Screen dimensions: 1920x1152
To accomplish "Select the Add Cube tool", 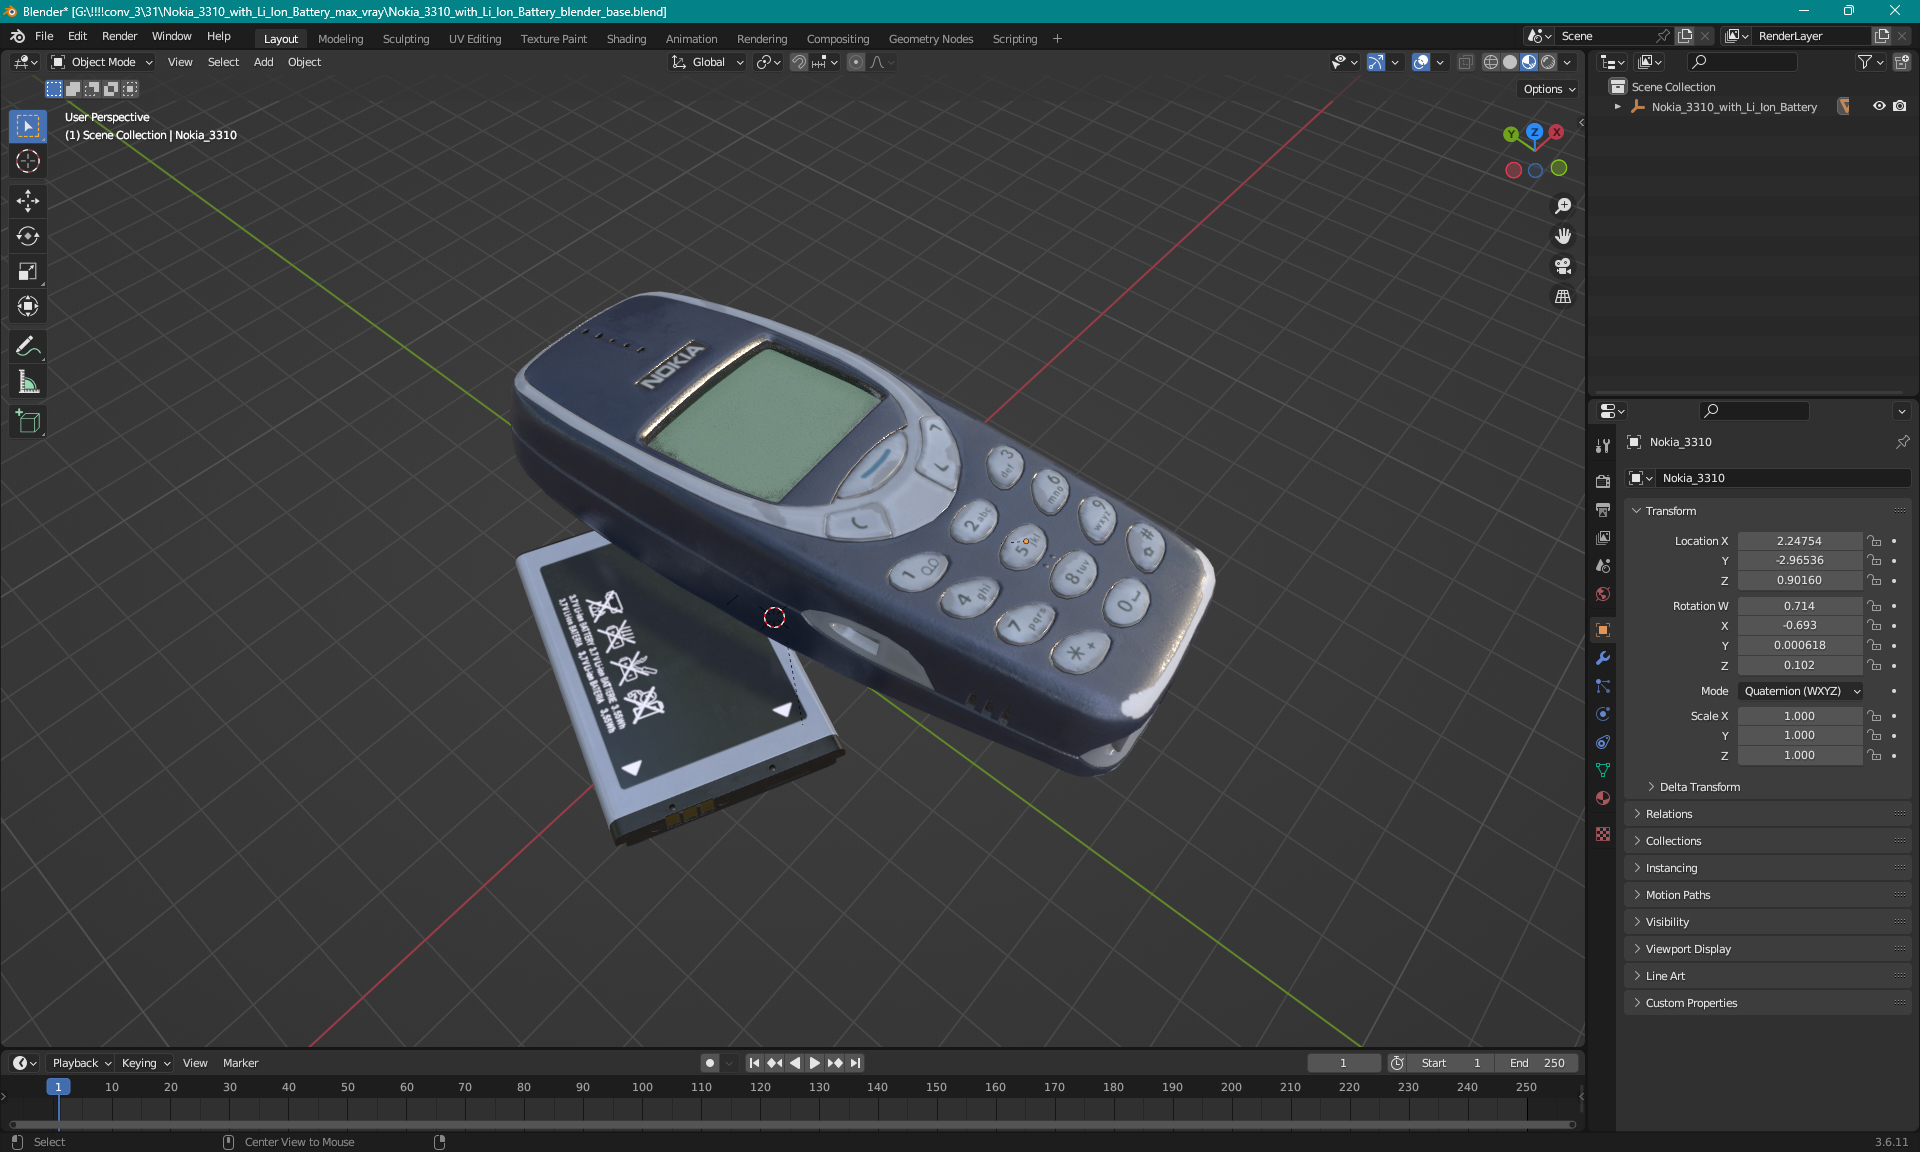I will tap(28, 422).
